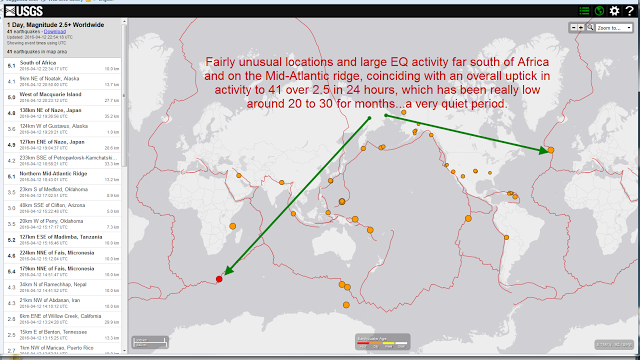Zoom out the map with minus button
The width and height of the screenshot is (640, 360).
click(574, 28)
